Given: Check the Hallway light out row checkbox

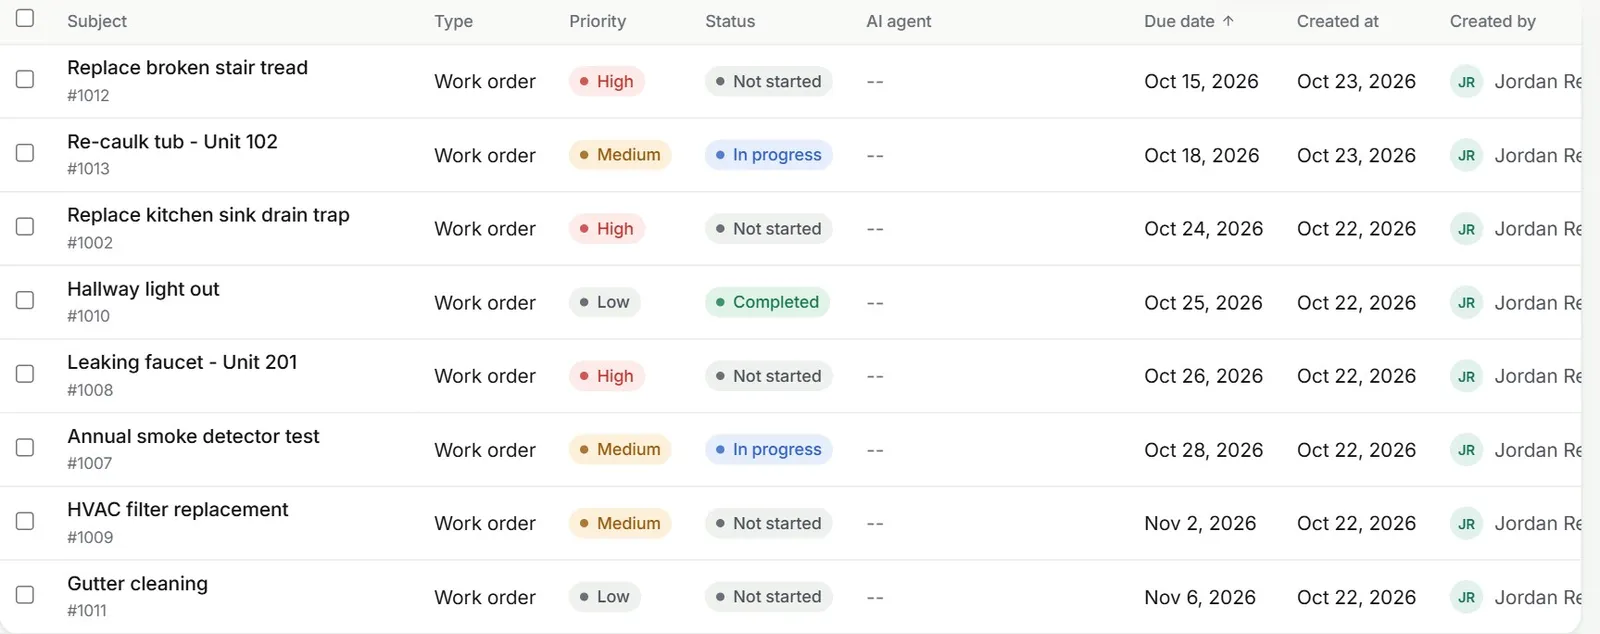Looking at the screenshot, I should tap(25, 300).
